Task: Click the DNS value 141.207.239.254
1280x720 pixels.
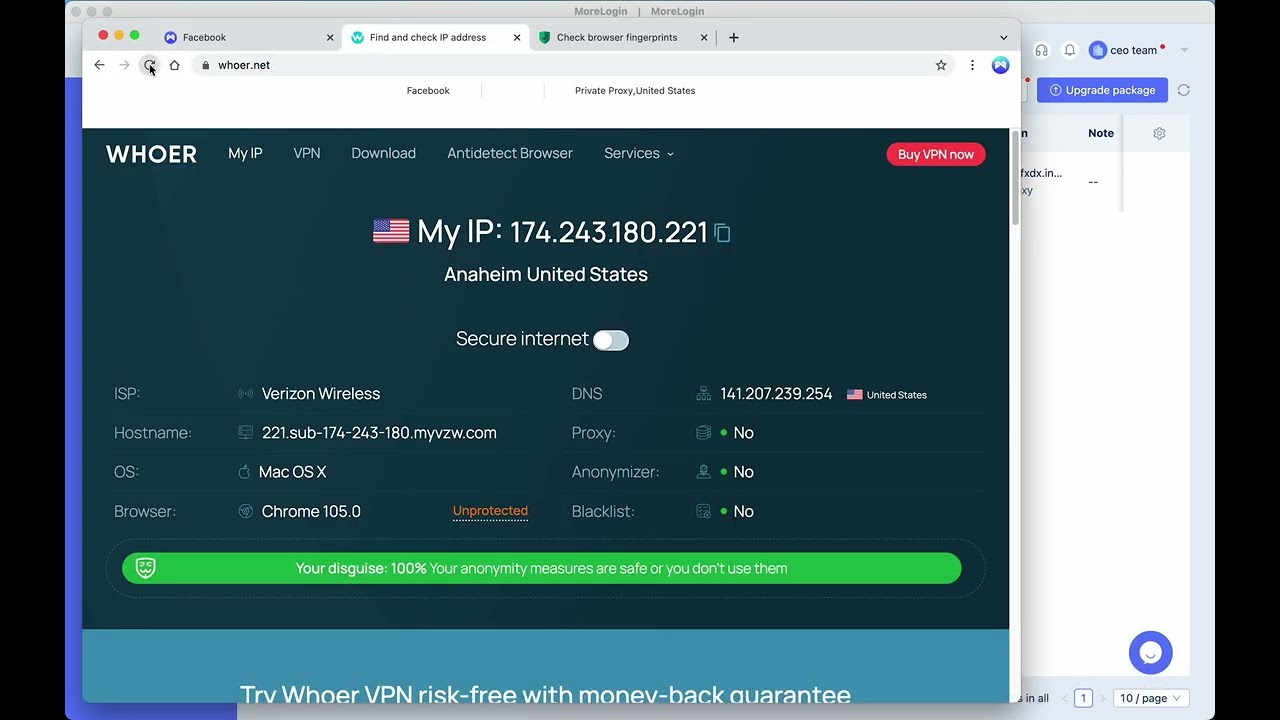Action: tap(776, 394)
